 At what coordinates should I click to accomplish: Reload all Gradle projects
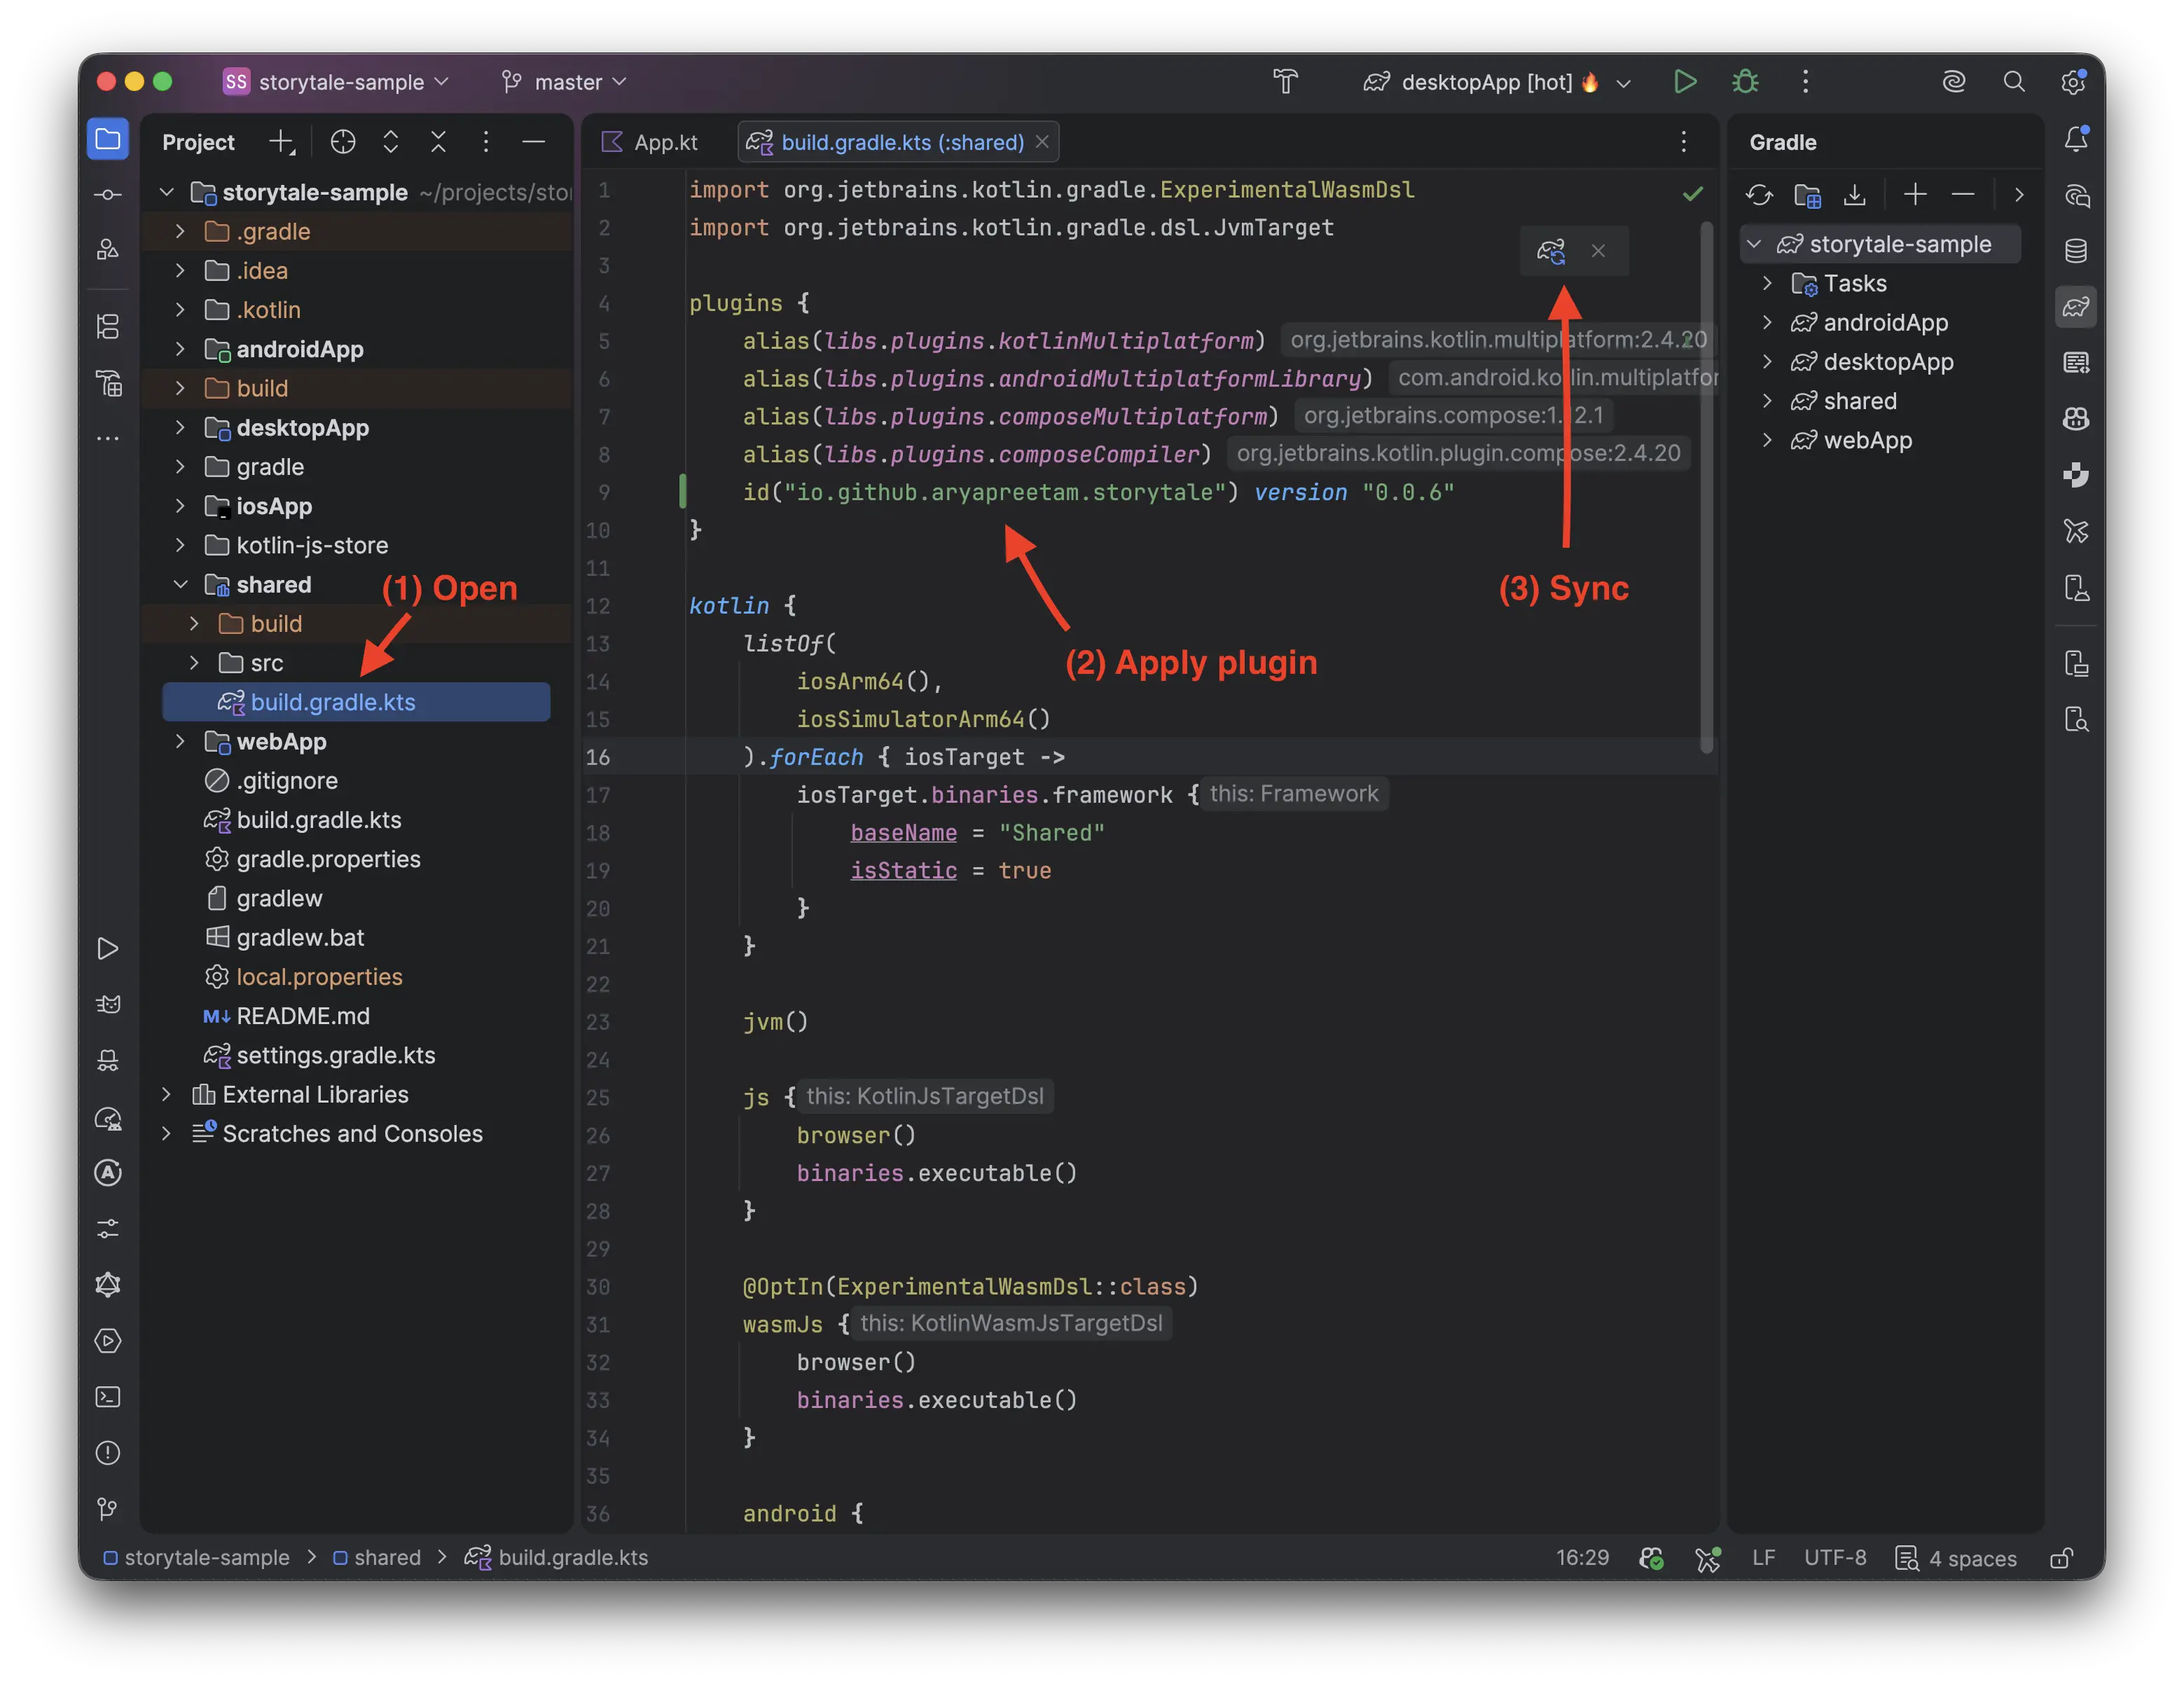pyautogui.click(x=1759, y=195)
